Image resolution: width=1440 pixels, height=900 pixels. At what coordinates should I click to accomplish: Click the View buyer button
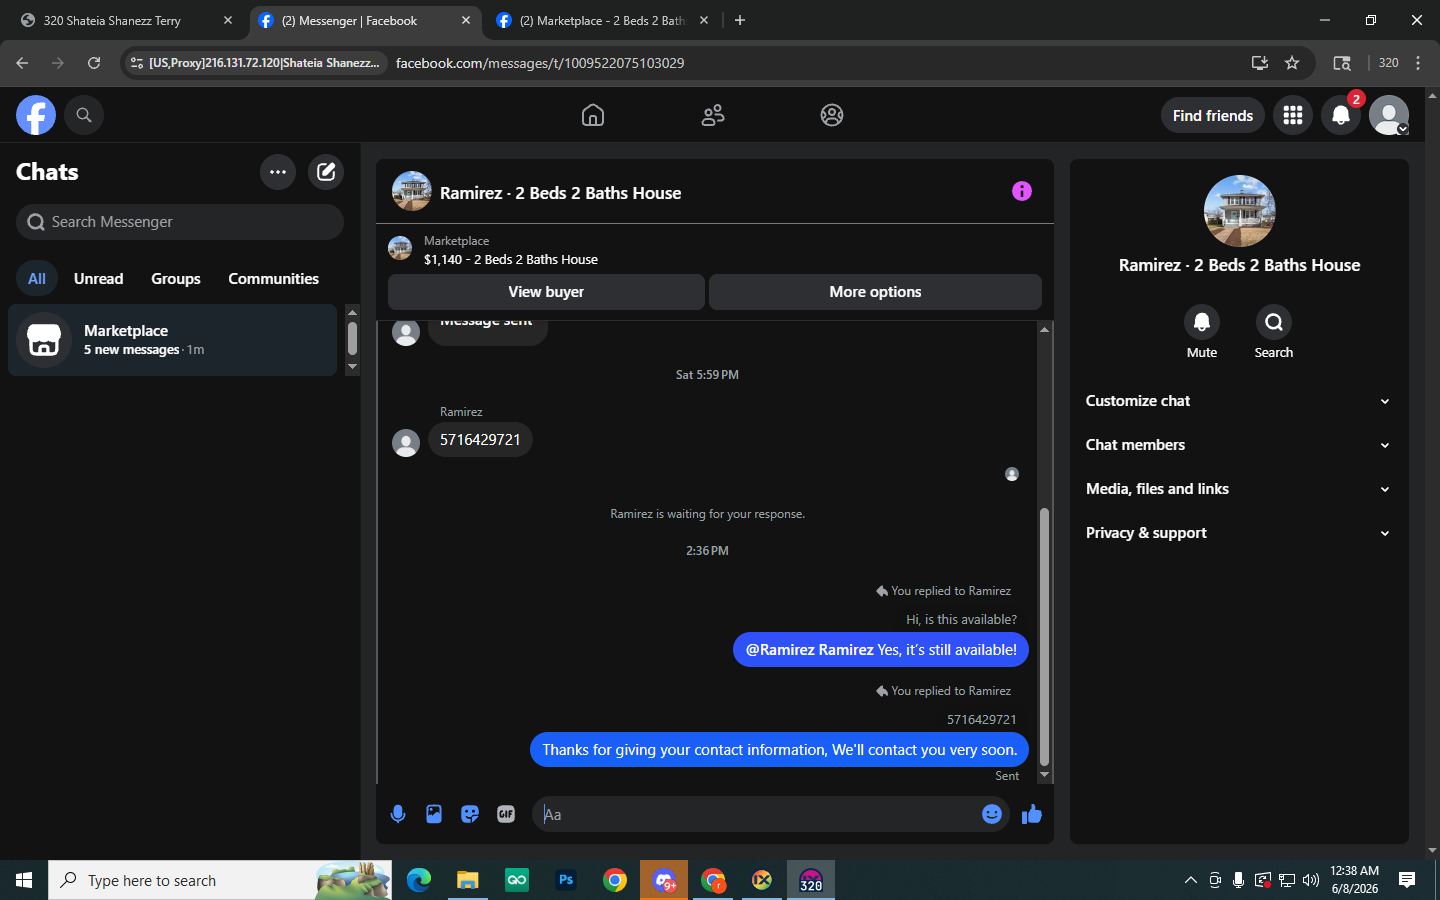546,292
